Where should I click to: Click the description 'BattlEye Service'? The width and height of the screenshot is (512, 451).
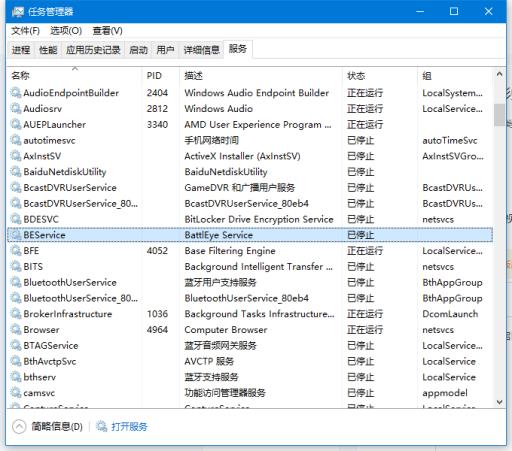(219, 235)
